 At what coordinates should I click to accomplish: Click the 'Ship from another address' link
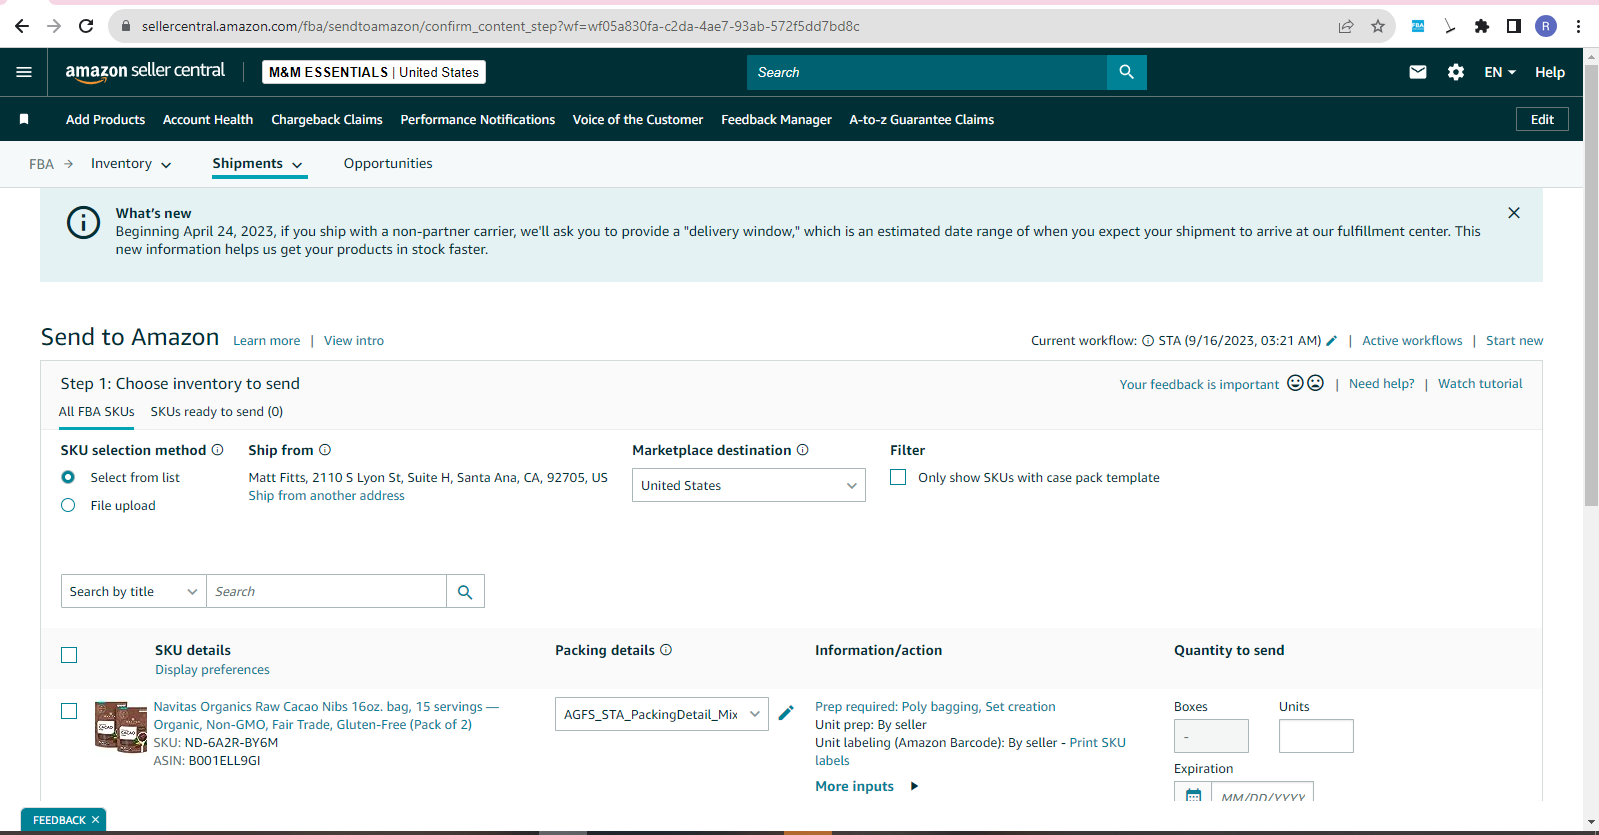(326, 496)
